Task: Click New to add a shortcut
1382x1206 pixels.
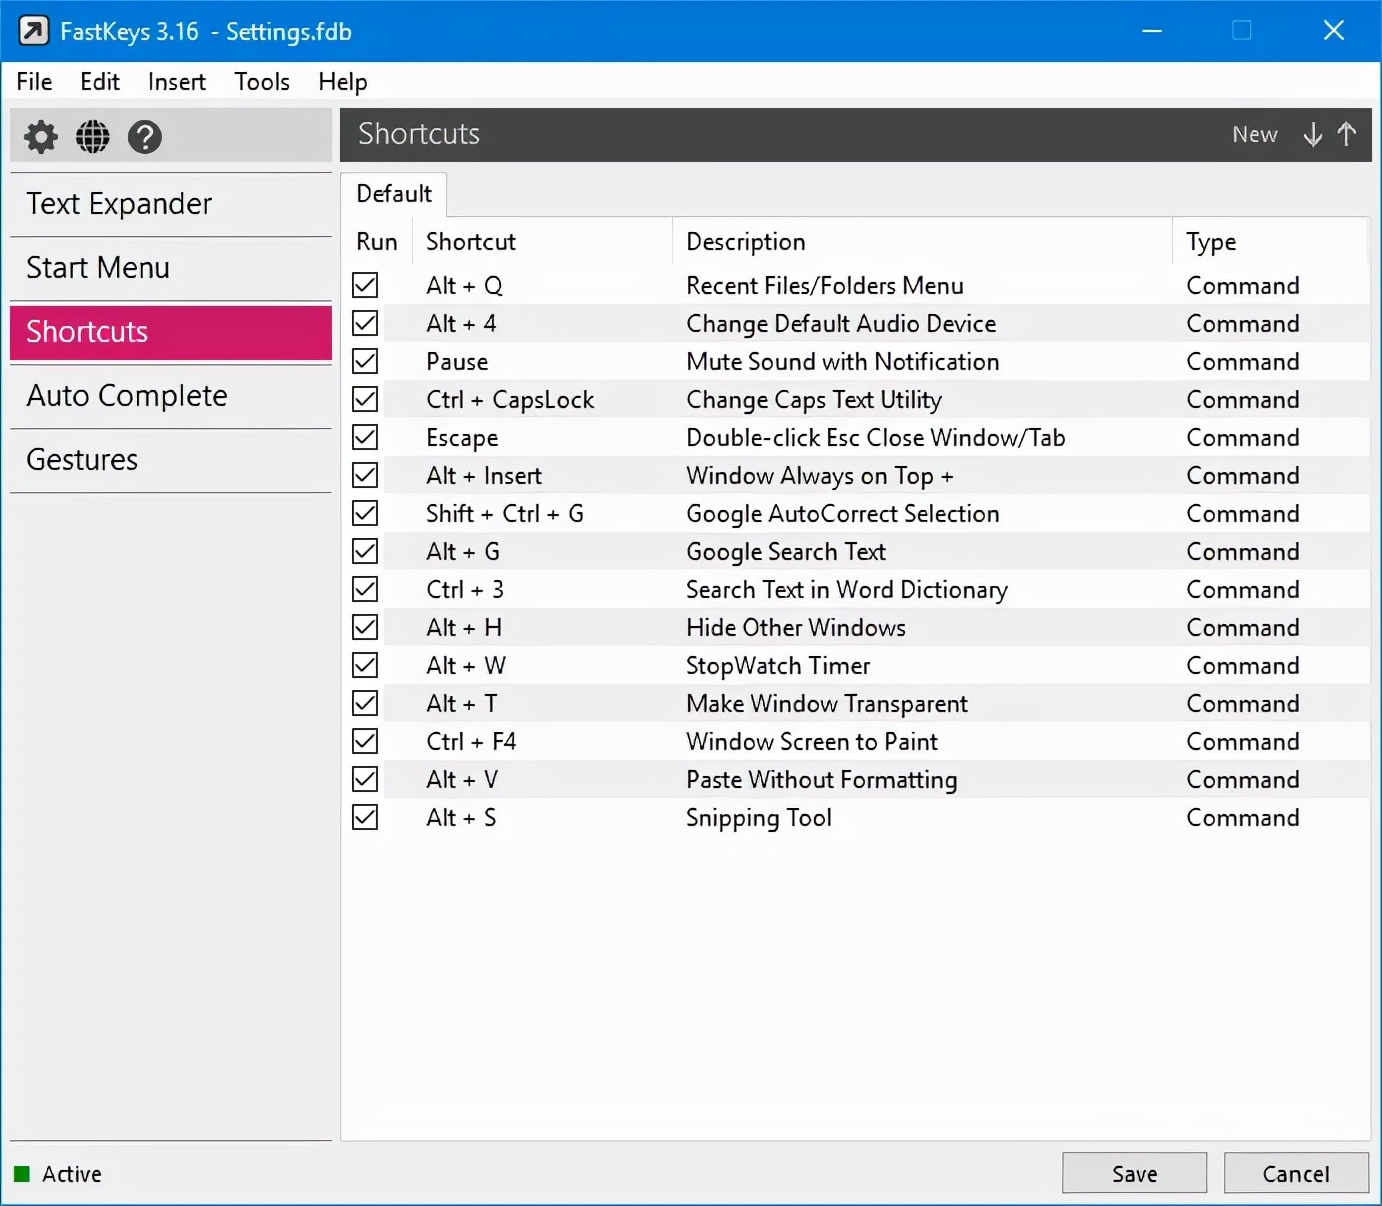Action: pos(1254,134)
